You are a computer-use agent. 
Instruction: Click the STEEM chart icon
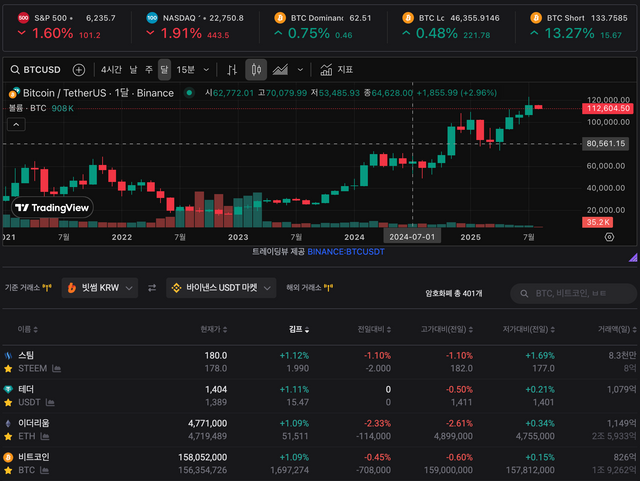coord(56,369)
